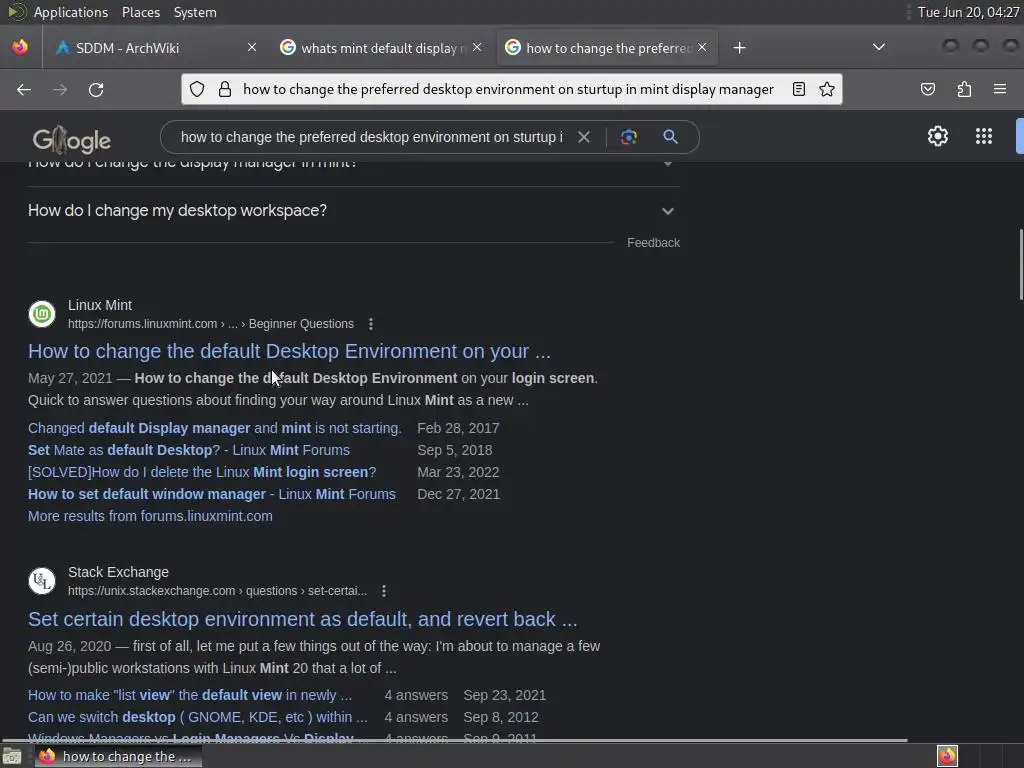Open Changed default Display manager sublink
Viewport: 1024px width, 768px height.
(215, 428)
